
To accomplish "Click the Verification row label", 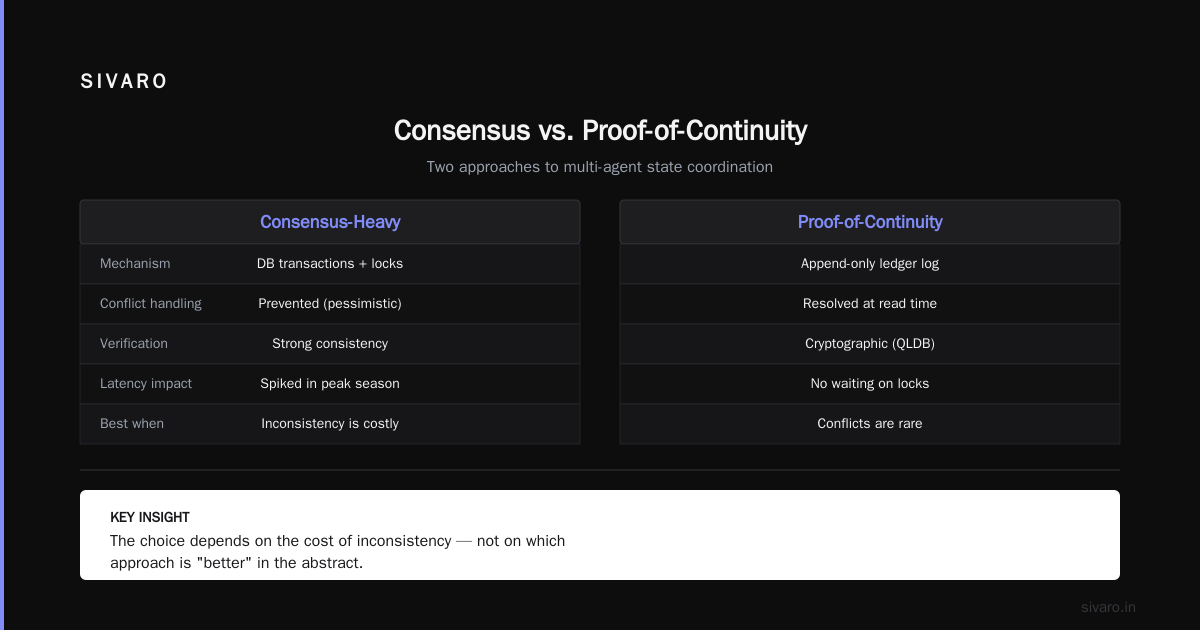I will click(x=134, y=343).
